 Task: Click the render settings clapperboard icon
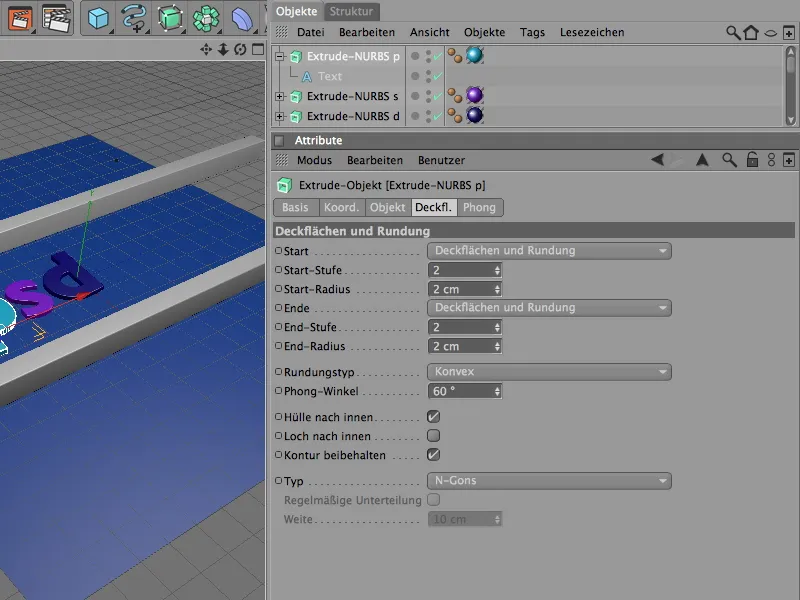(x=58, y=18)
